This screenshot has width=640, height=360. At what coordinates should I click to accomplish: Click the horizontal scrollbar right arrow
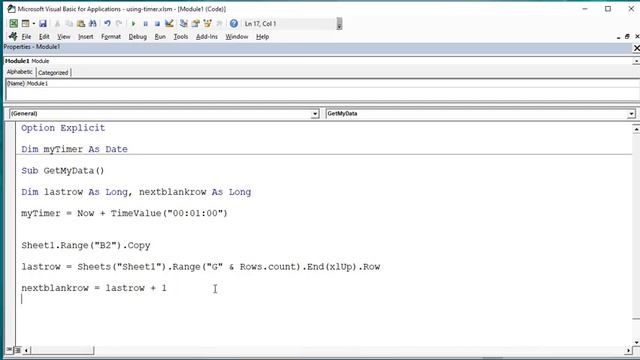tap(628, 350)
